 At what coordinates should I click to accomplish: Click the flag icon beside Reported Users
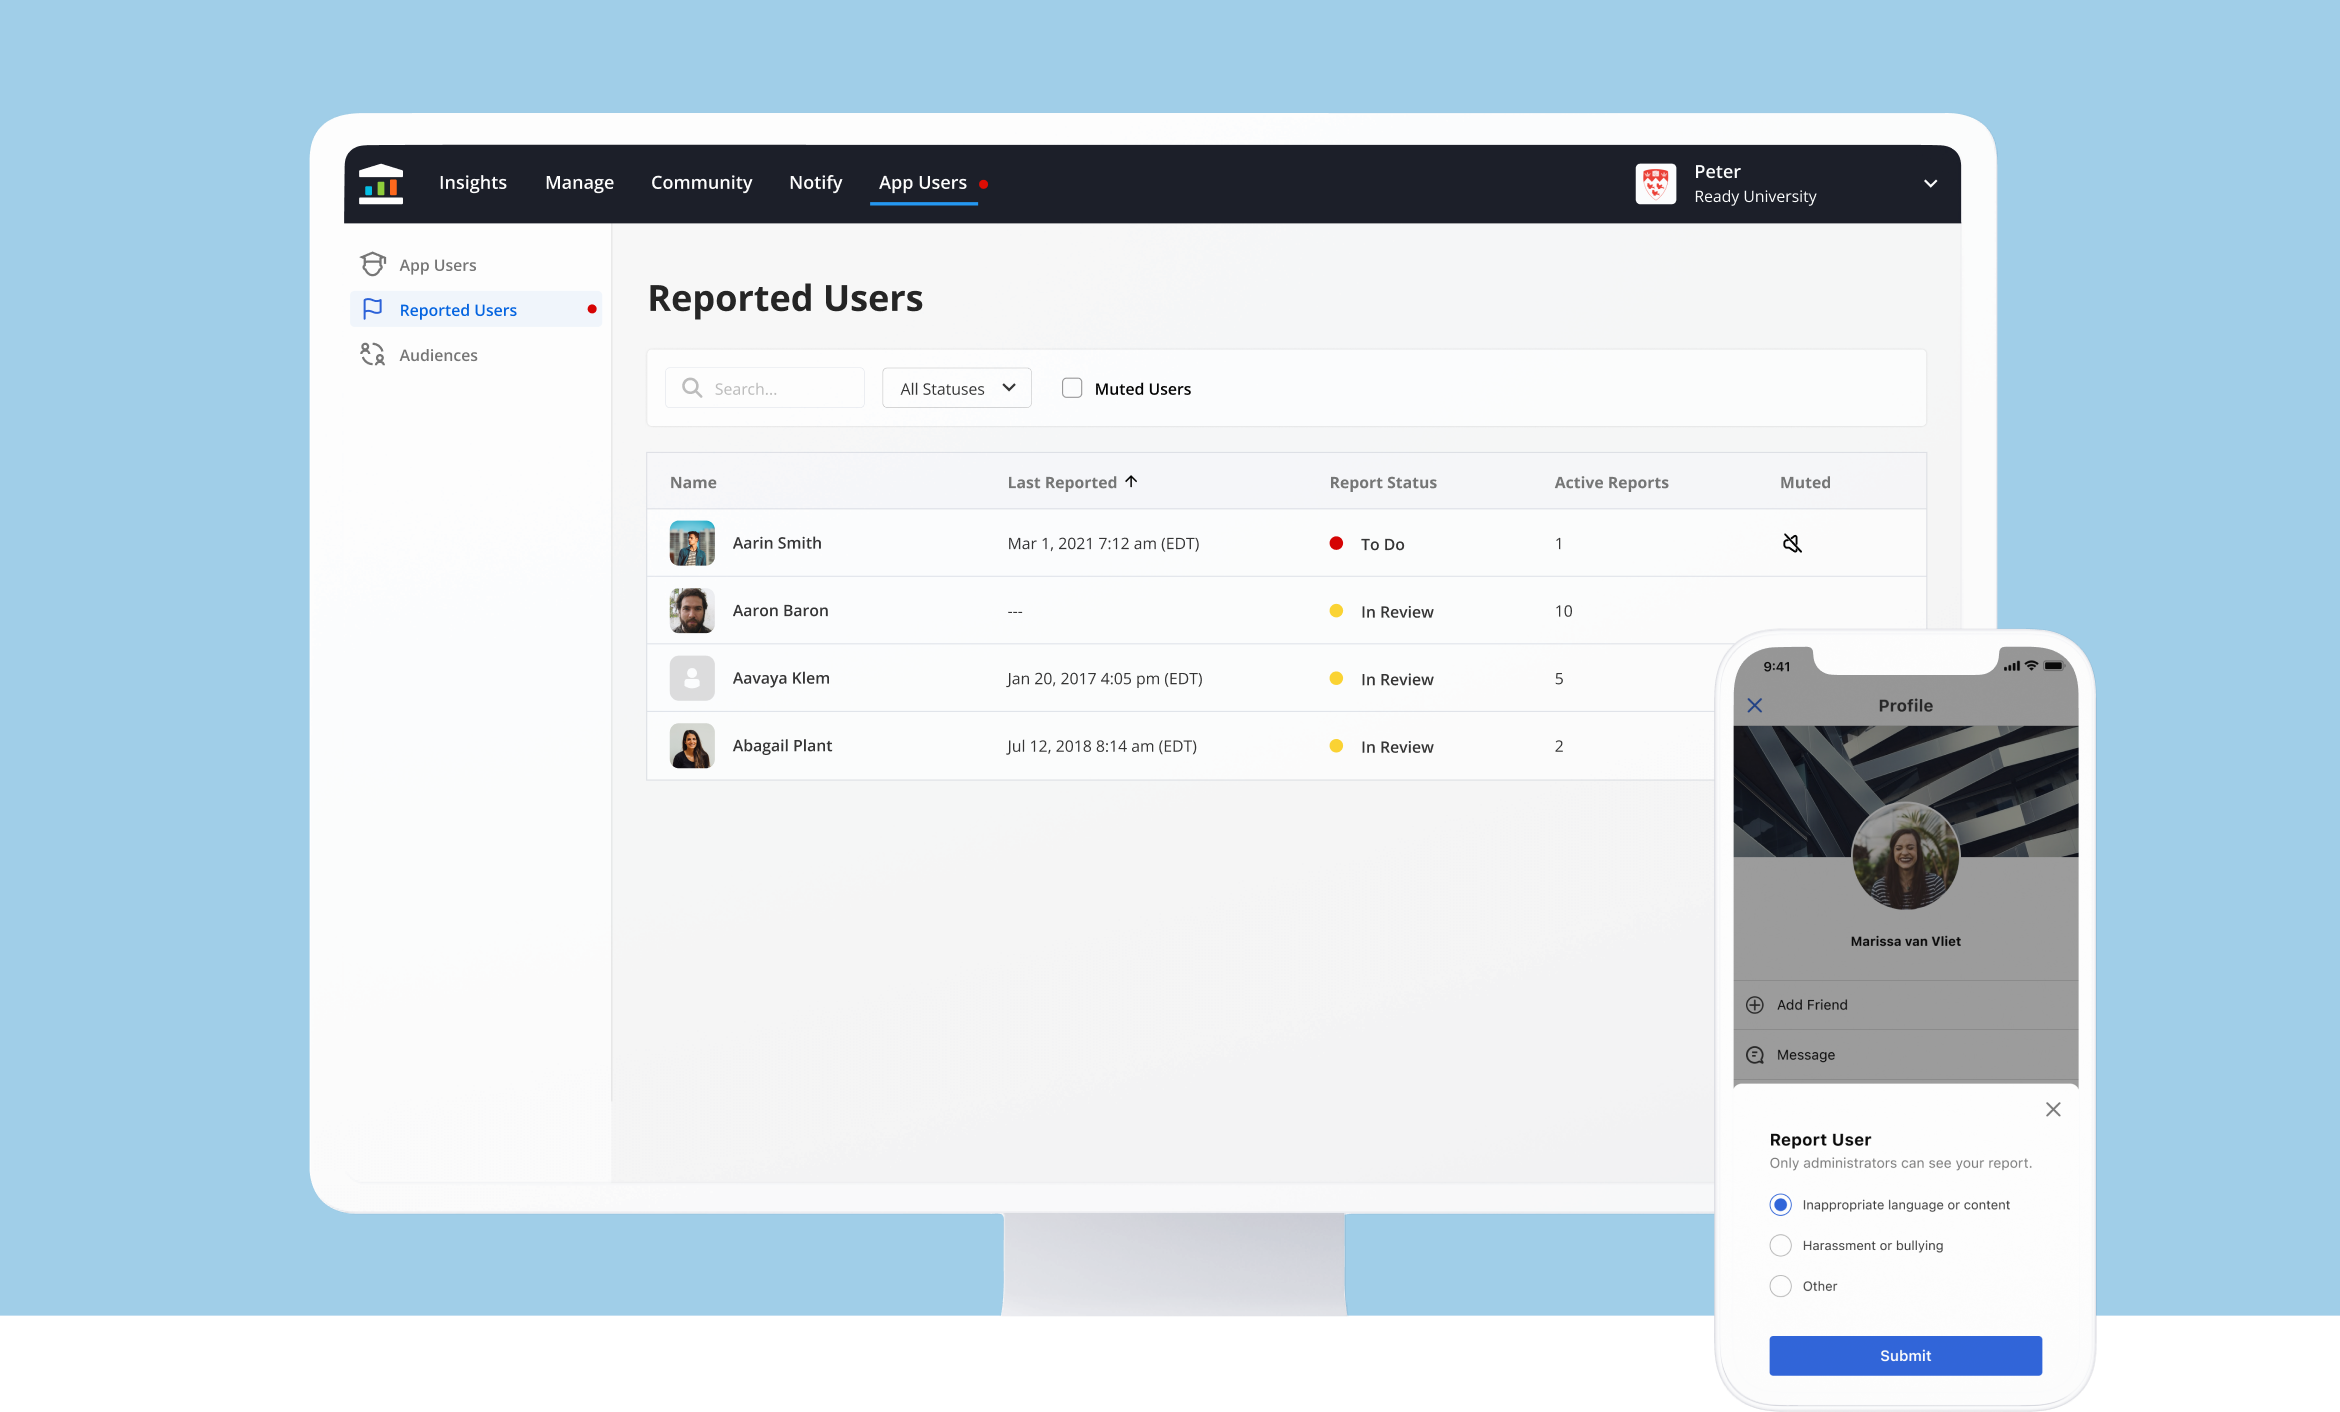pos(373,309)
